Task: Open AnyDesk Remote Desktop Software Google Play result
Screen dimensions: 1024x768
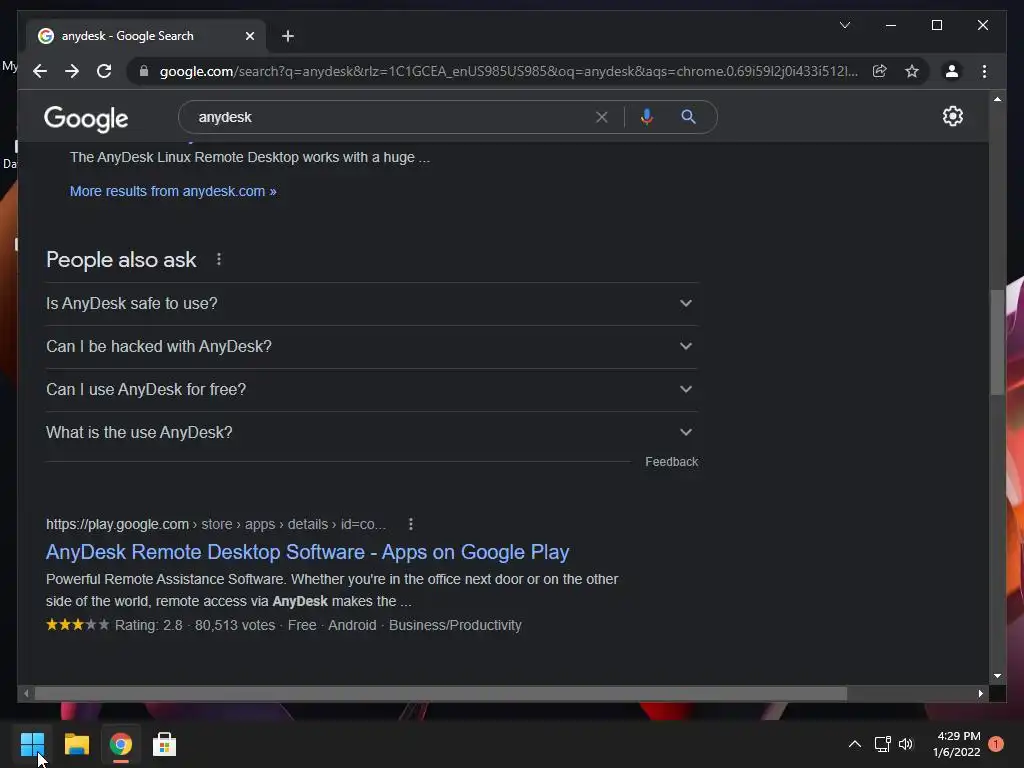Action: click(x=308, y=552)
